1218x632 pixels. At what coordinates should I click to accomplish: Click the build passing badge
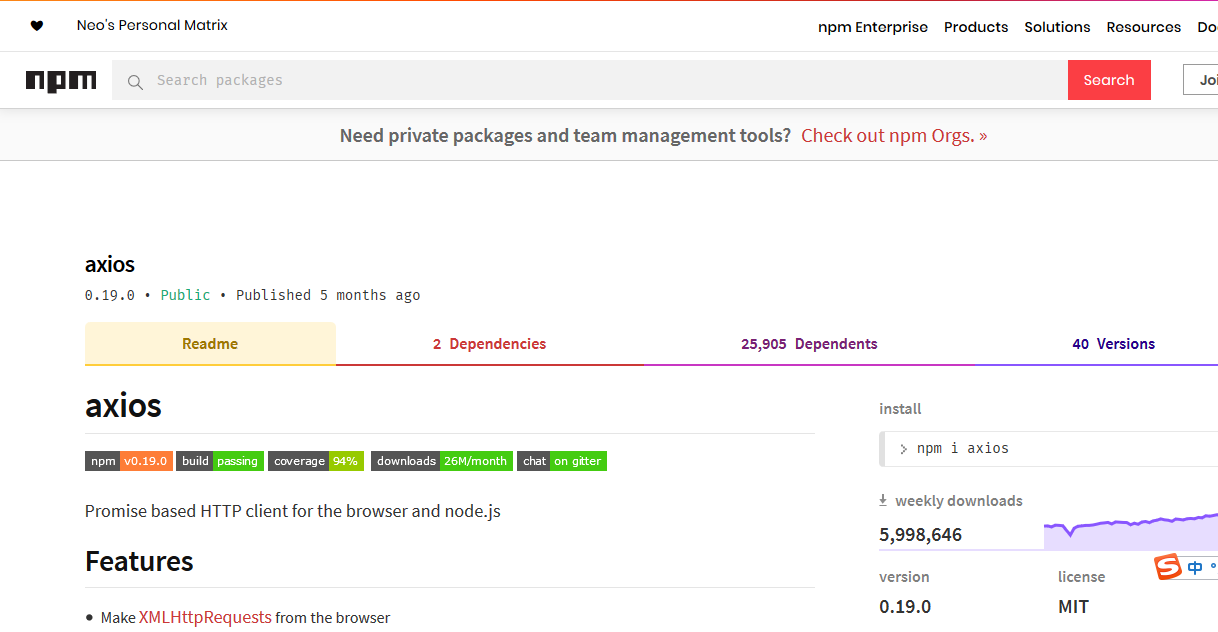click(220, 461)
